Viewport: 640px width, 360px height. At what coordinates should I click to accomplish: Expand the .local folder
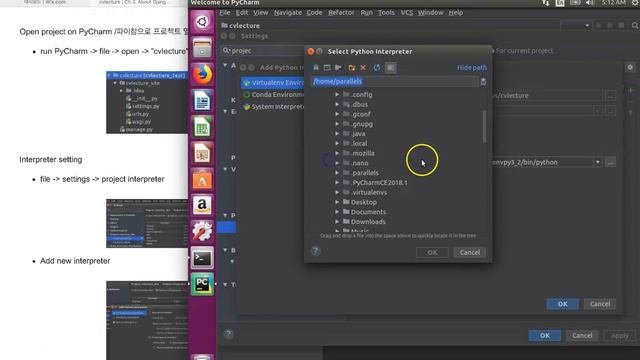(x=337, y=143)
